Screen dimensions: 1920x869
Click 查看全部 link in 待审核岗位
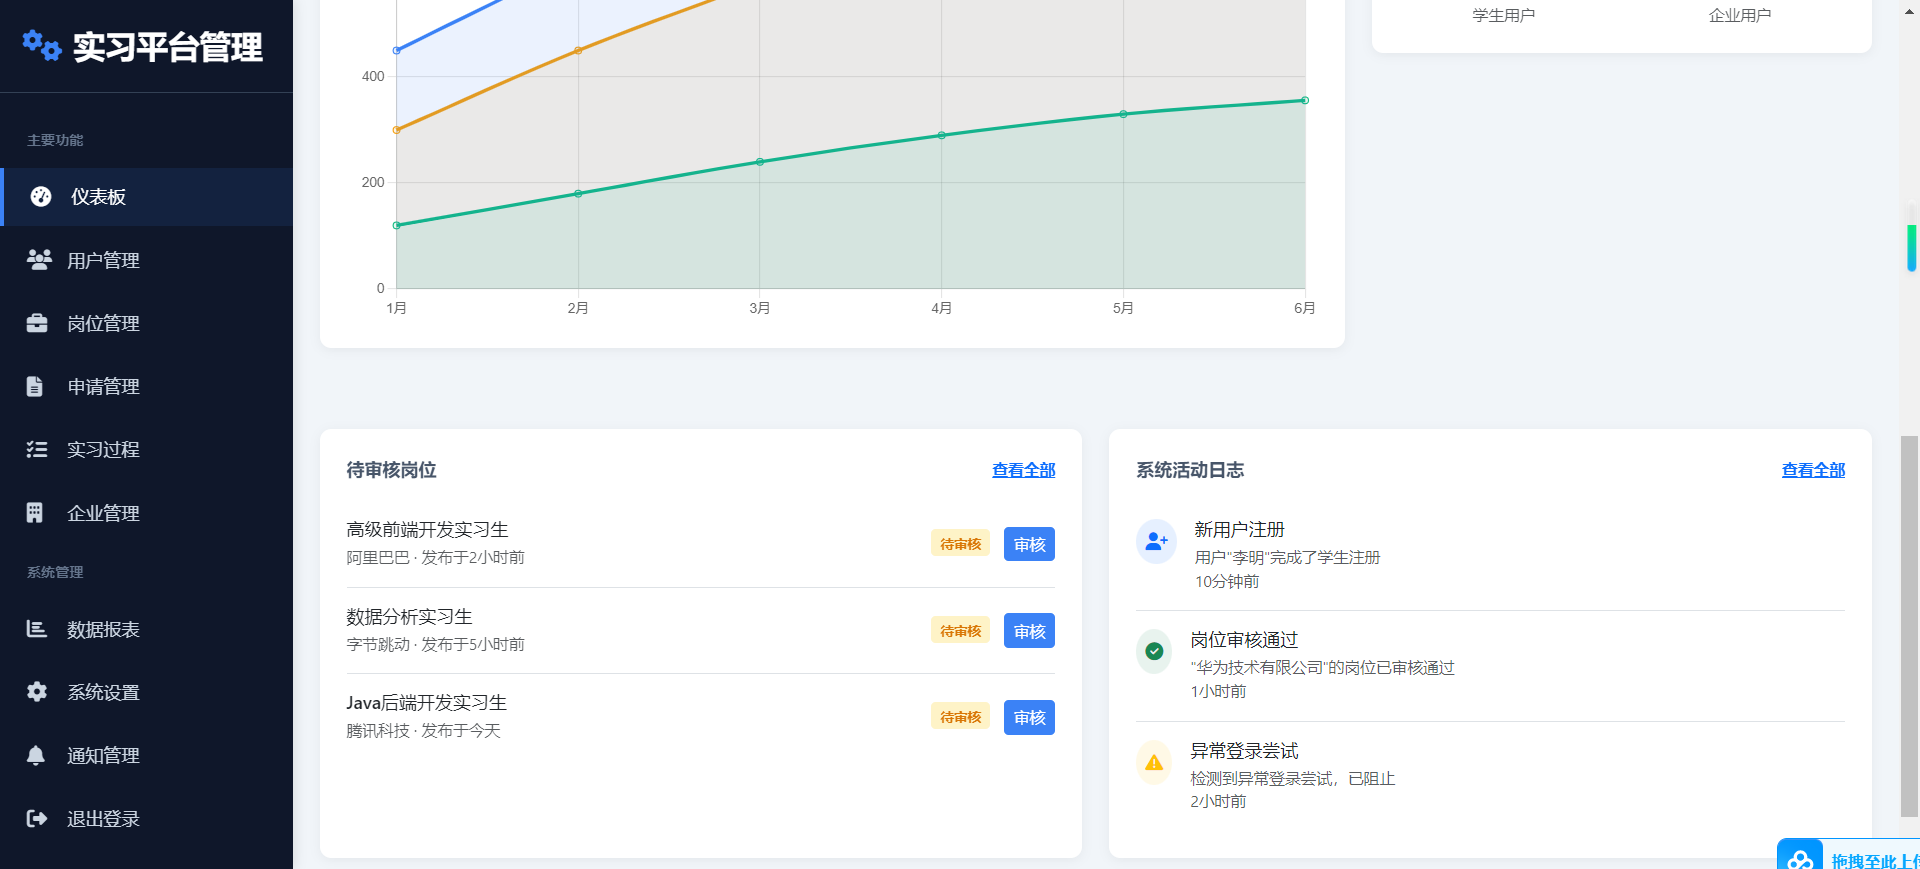click(1023, 470)
